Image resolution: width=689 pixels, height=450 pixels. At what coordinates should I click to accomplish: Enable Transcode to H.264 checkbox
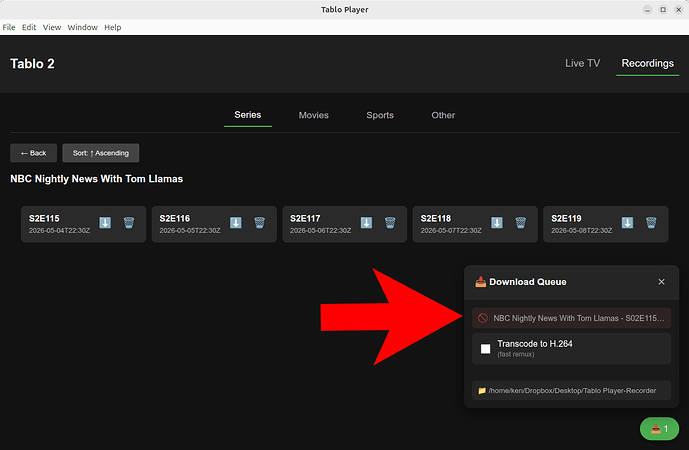[x=486, y=349]
